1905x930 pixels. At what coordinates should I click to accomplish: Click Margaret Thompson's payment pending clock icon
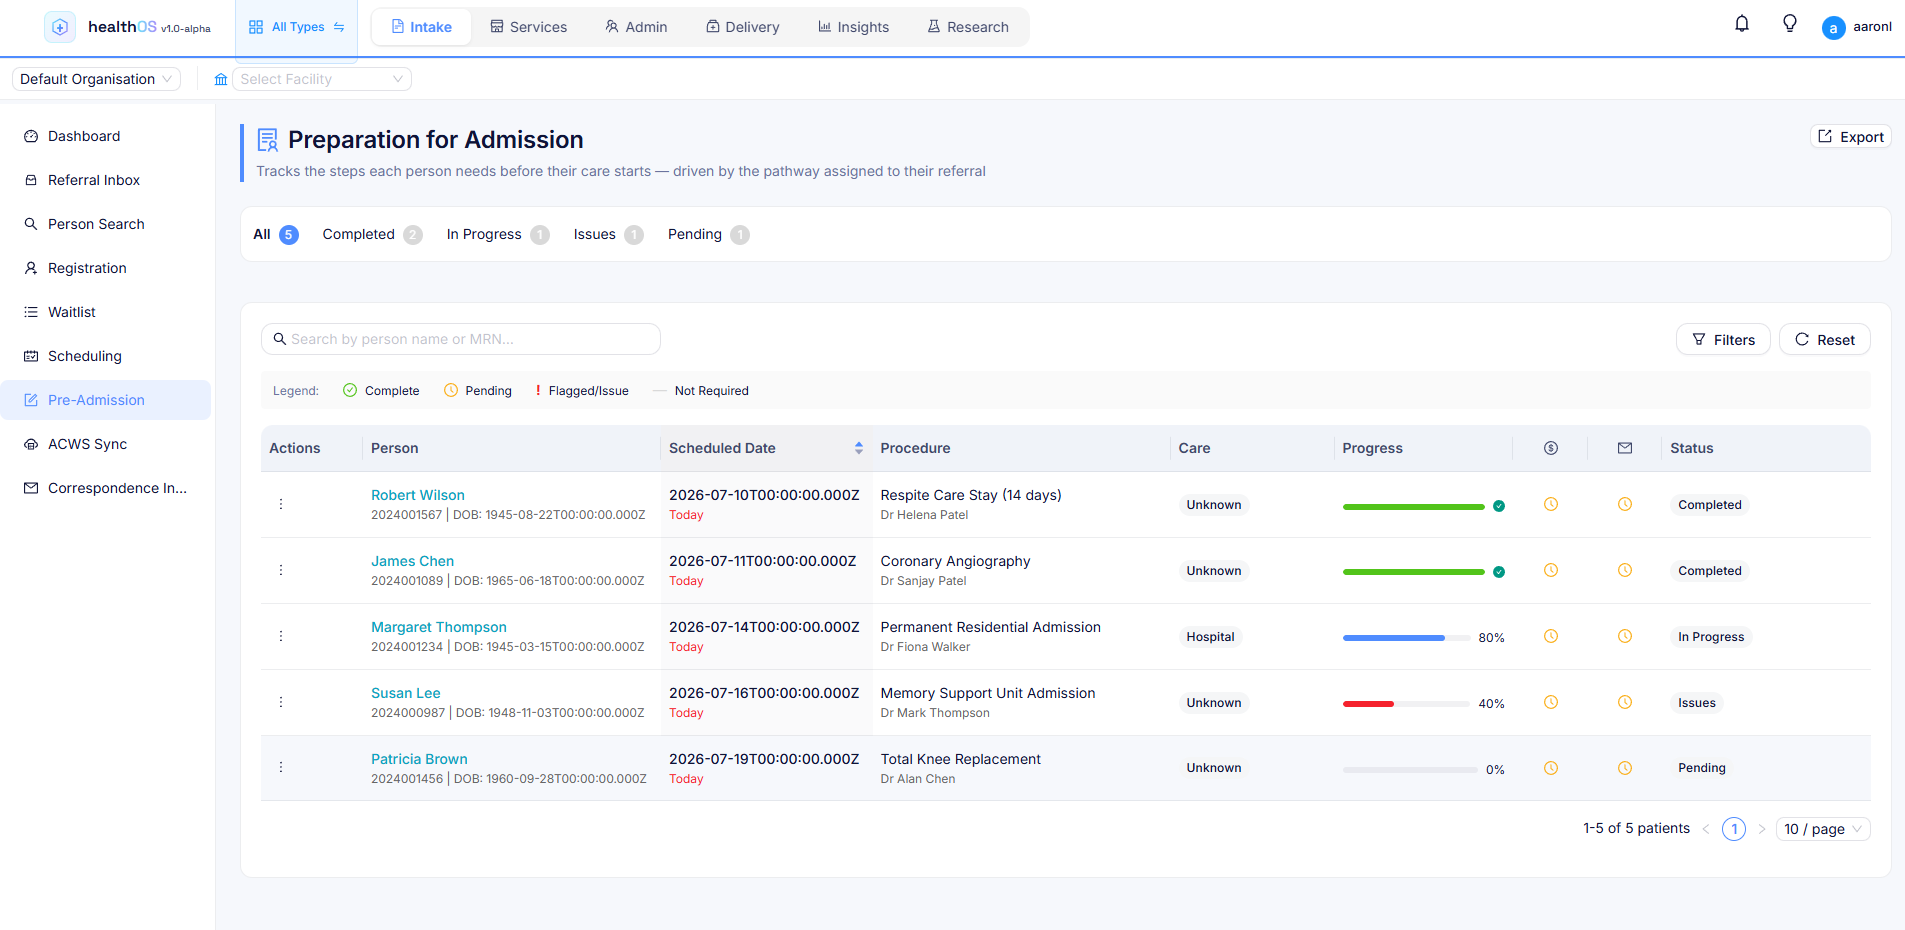[x=1551, y=636]
